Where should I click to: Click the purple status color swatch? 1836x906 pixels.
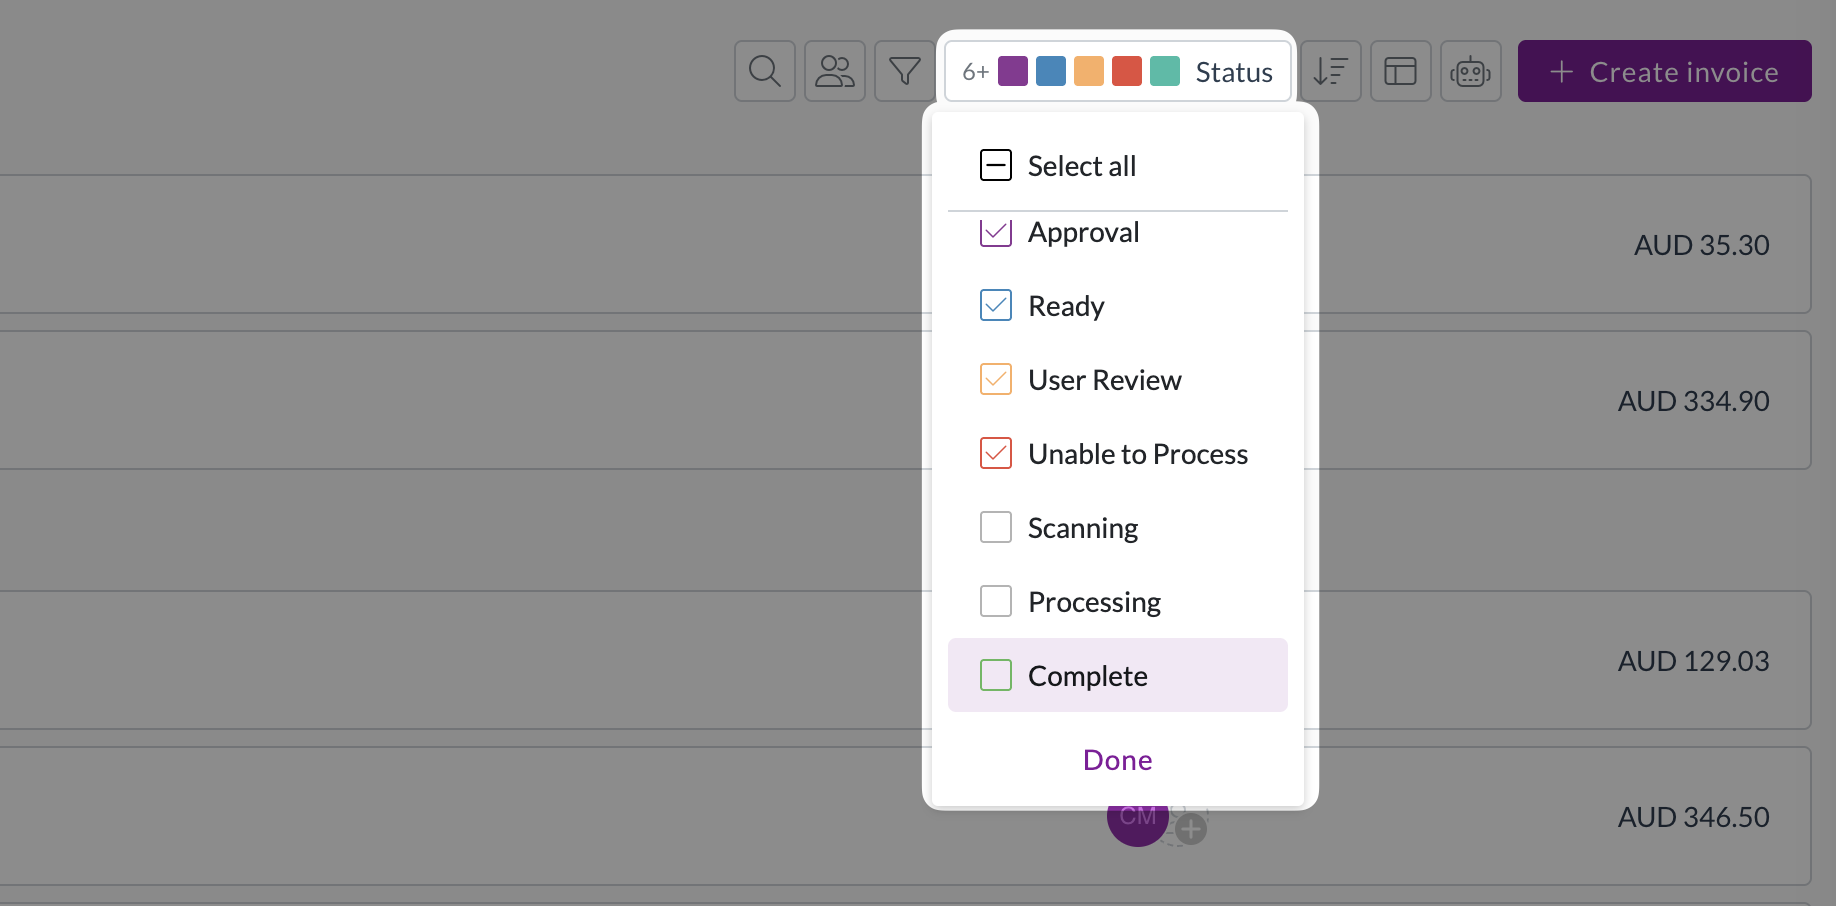pos(1013,71)
